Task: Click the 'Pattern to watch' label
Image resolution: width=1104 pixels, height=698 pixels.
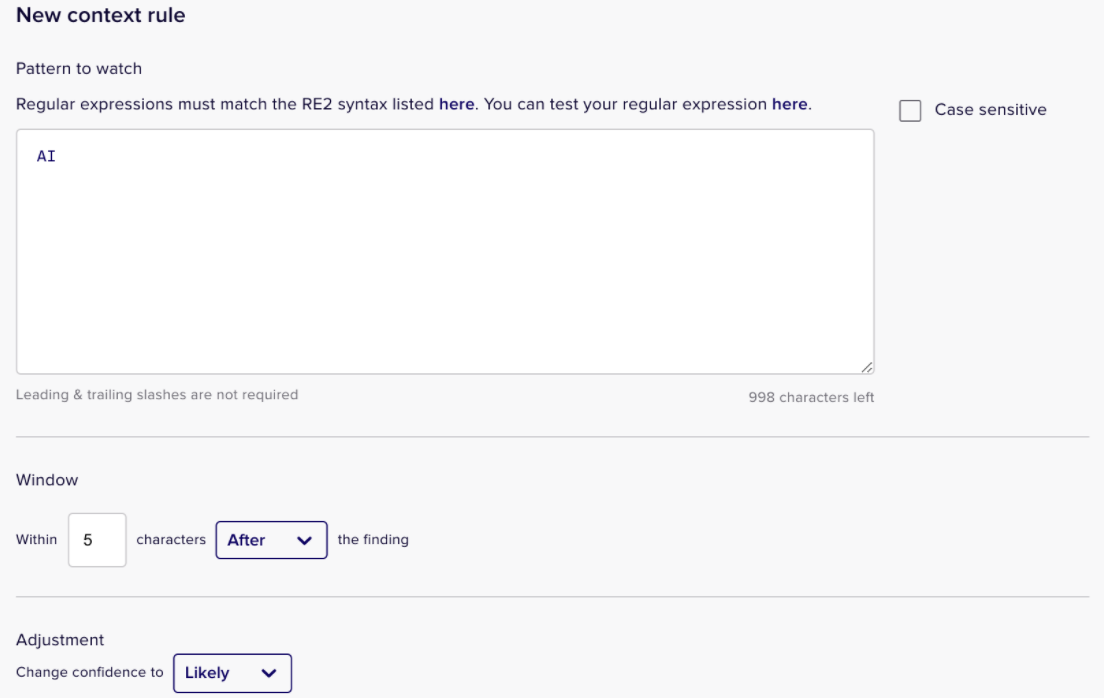Action: pyautogui.click(x=79, y=68)
